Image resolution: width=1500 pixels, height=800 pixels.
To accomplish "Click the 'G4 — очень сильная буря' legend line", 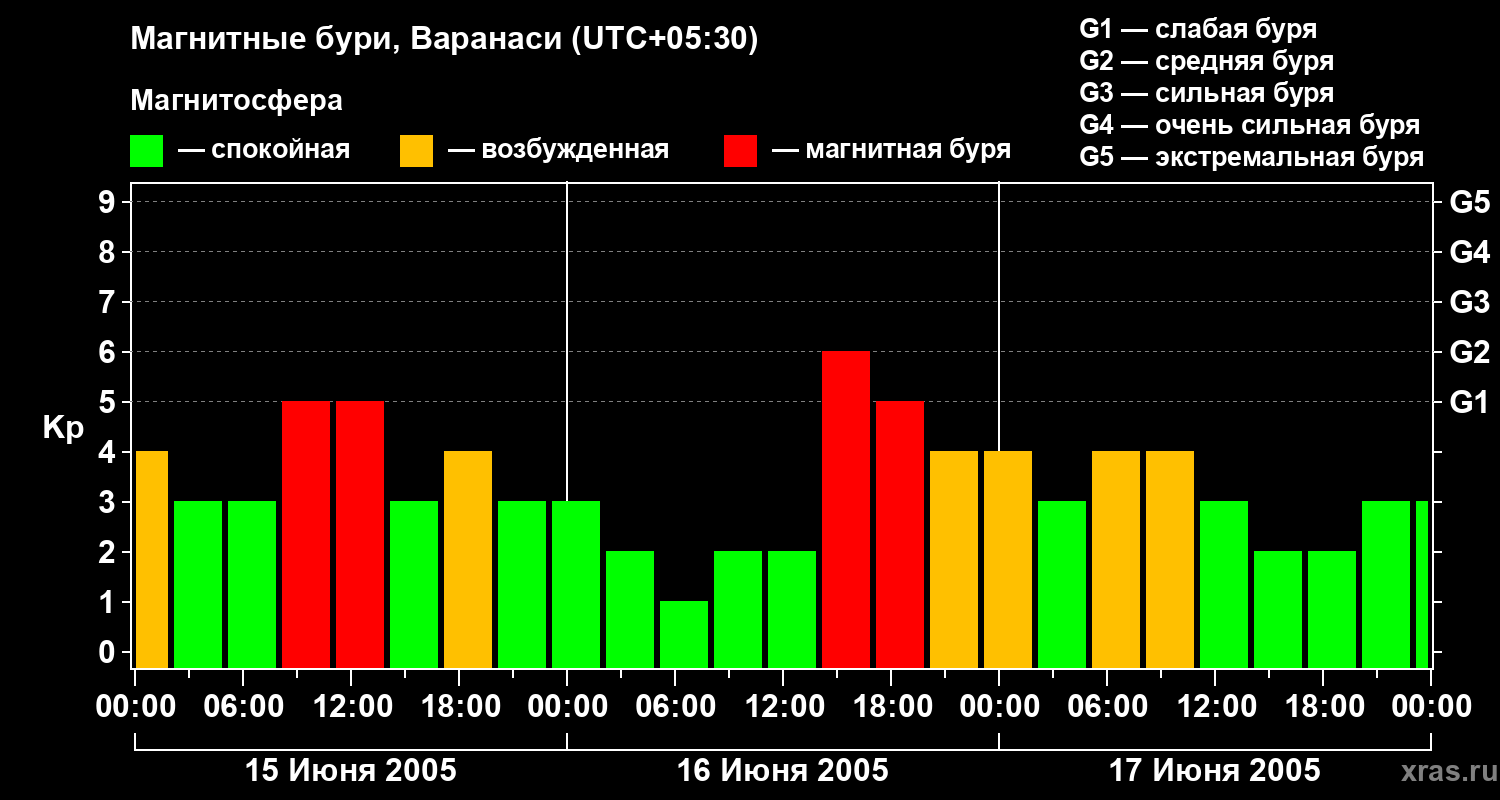I will pyautogui.click(x=1250, y=125).
